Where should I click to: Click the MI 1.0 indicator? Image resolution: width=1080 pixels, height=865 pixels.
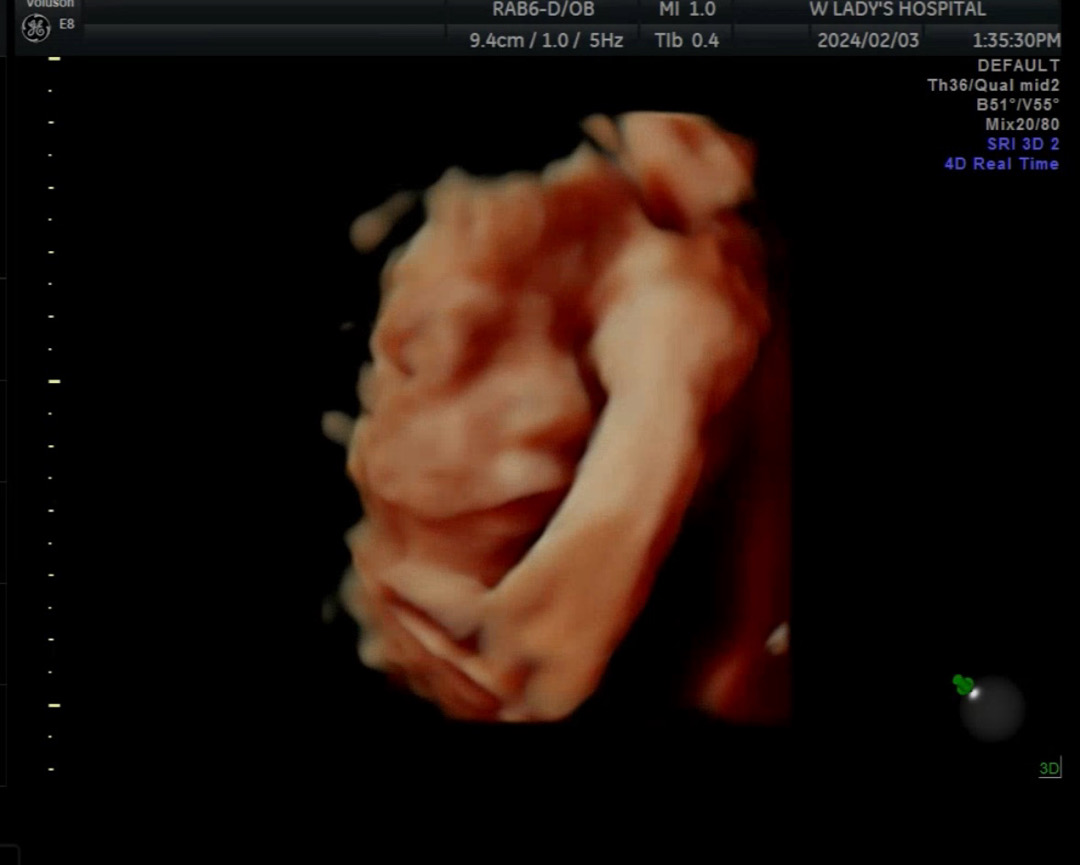click(x=687, y=10)
